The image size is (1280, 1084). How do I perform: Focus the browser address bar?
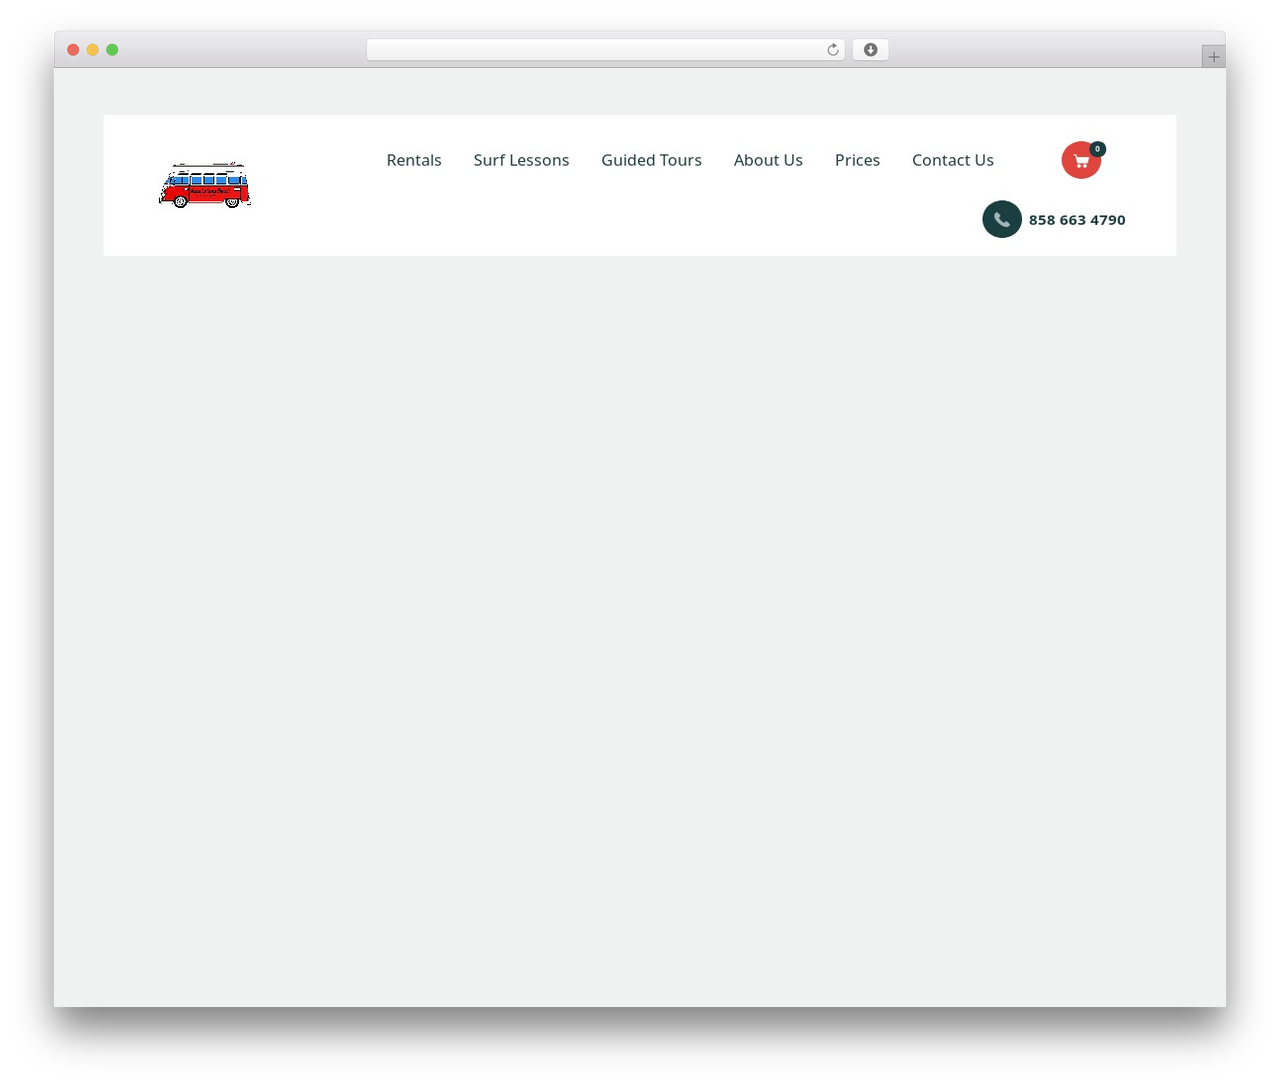[x=605, y=50]
